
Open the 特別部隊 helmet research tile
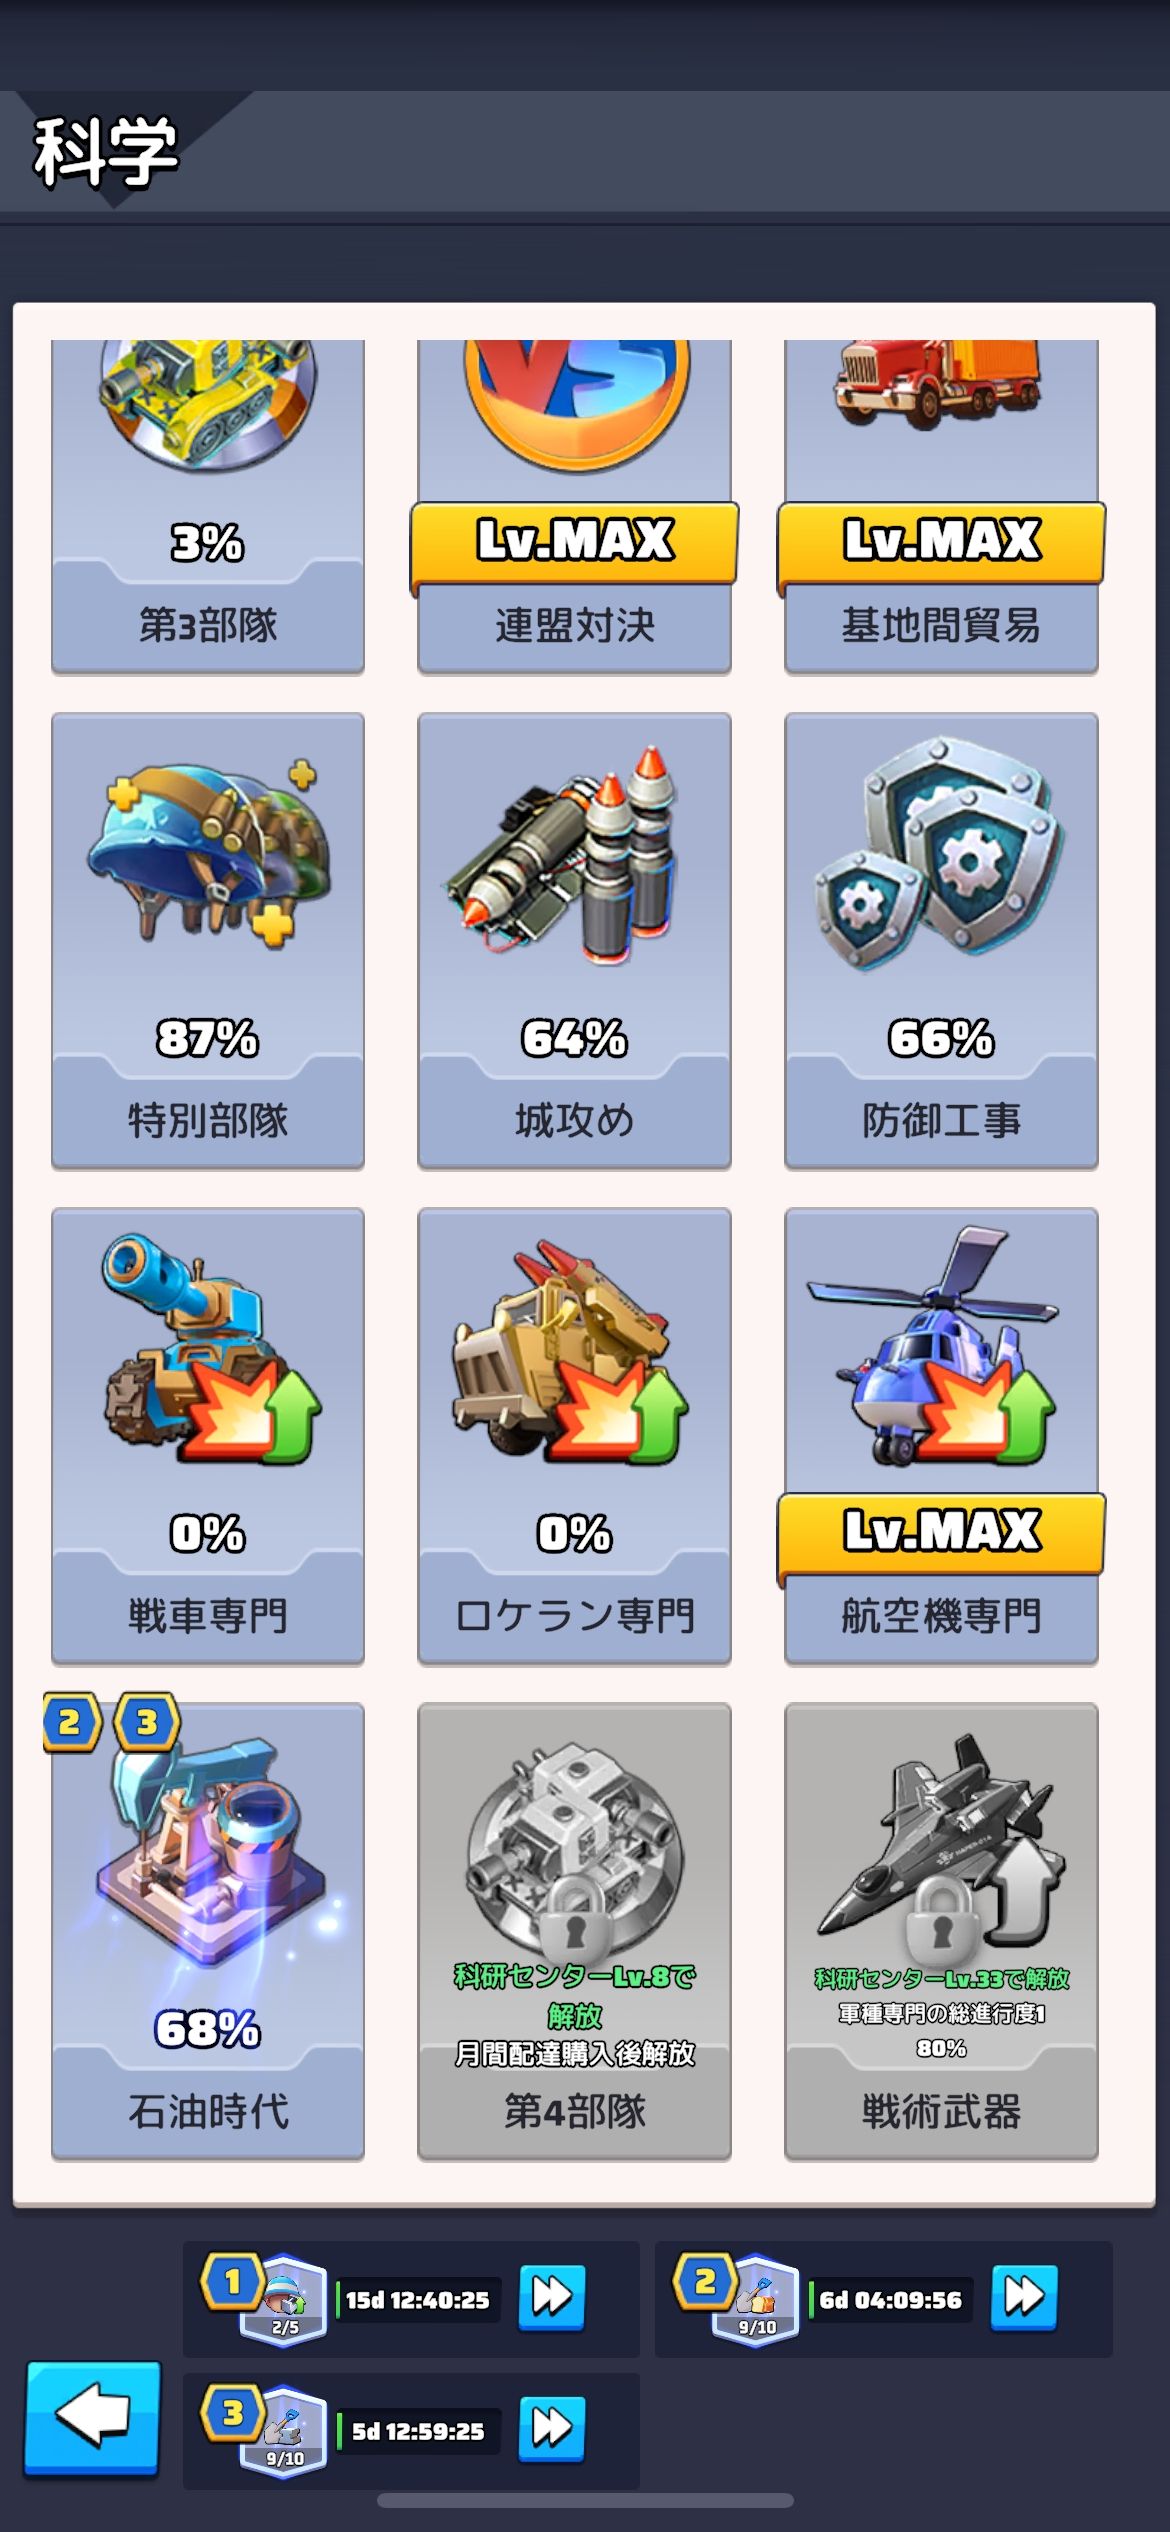pyautogui.click(x=208, y=940)
